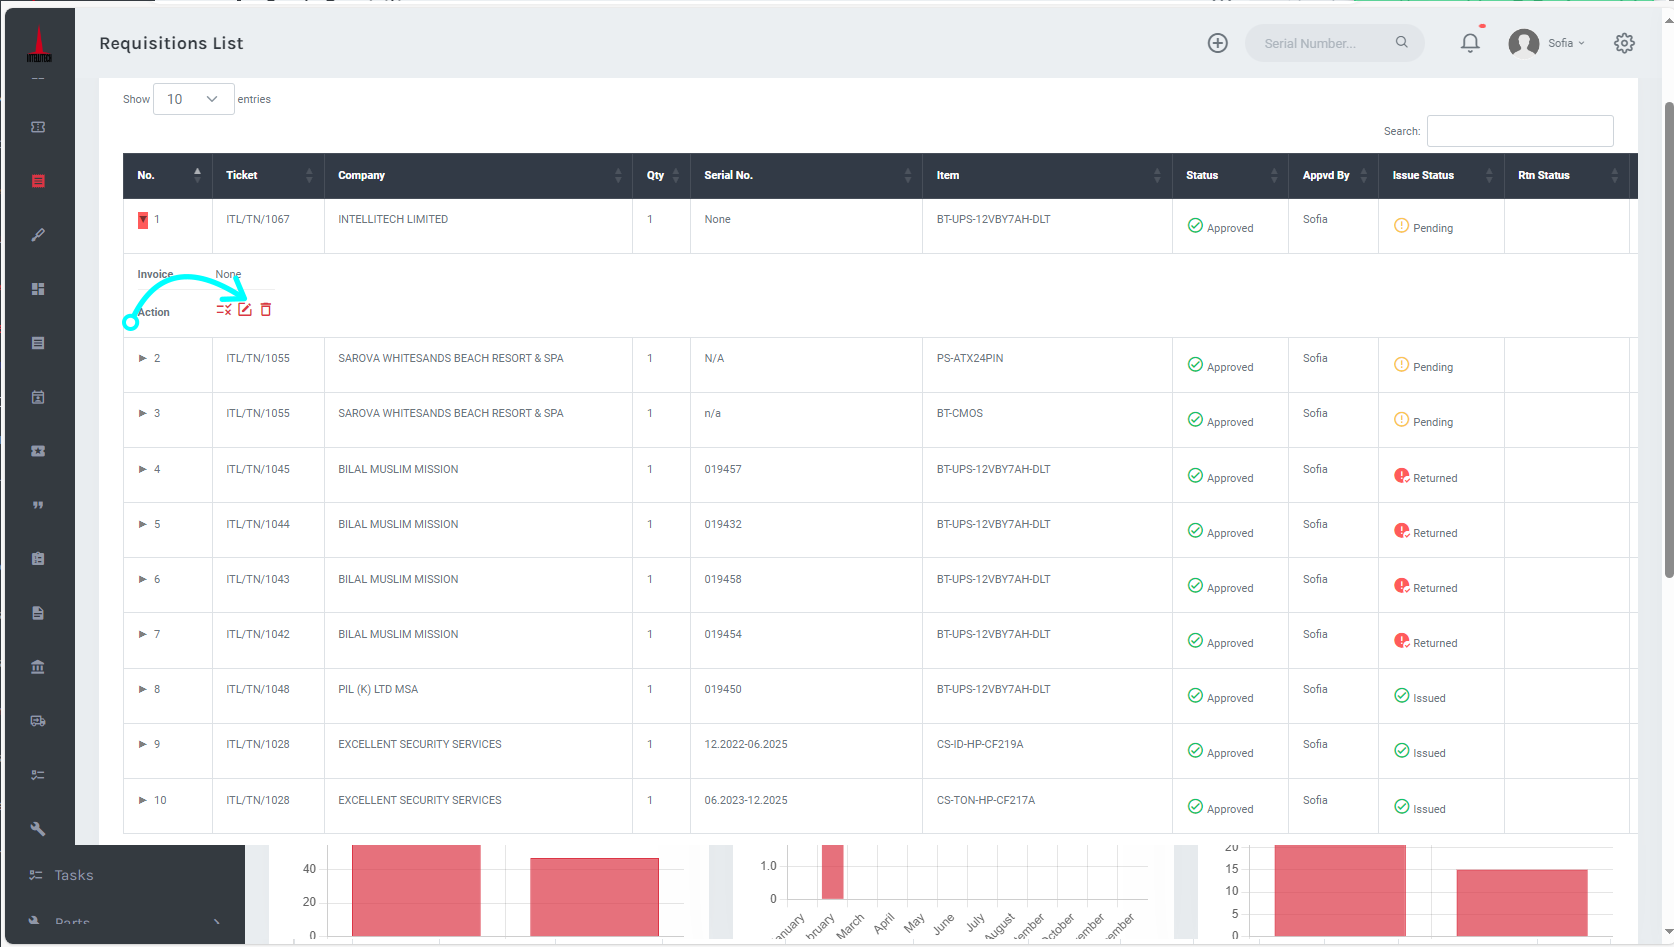Sort table by Company column header

point(478,175)
